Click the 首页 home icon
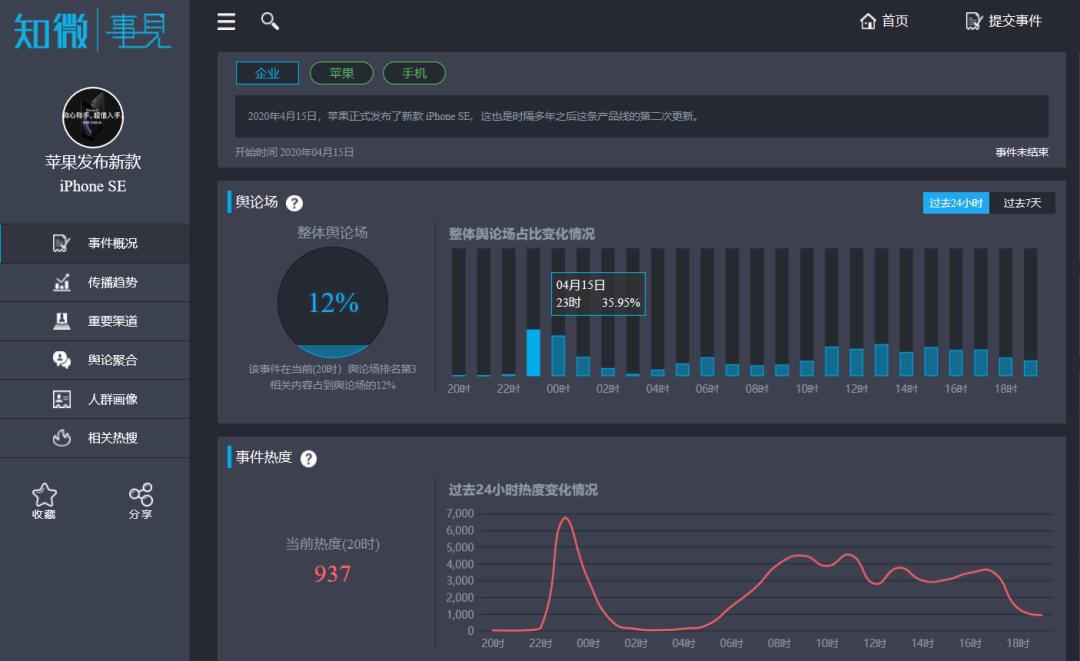Image resolution: width=1080 pixels, height=661 pixels. point(868,21)
